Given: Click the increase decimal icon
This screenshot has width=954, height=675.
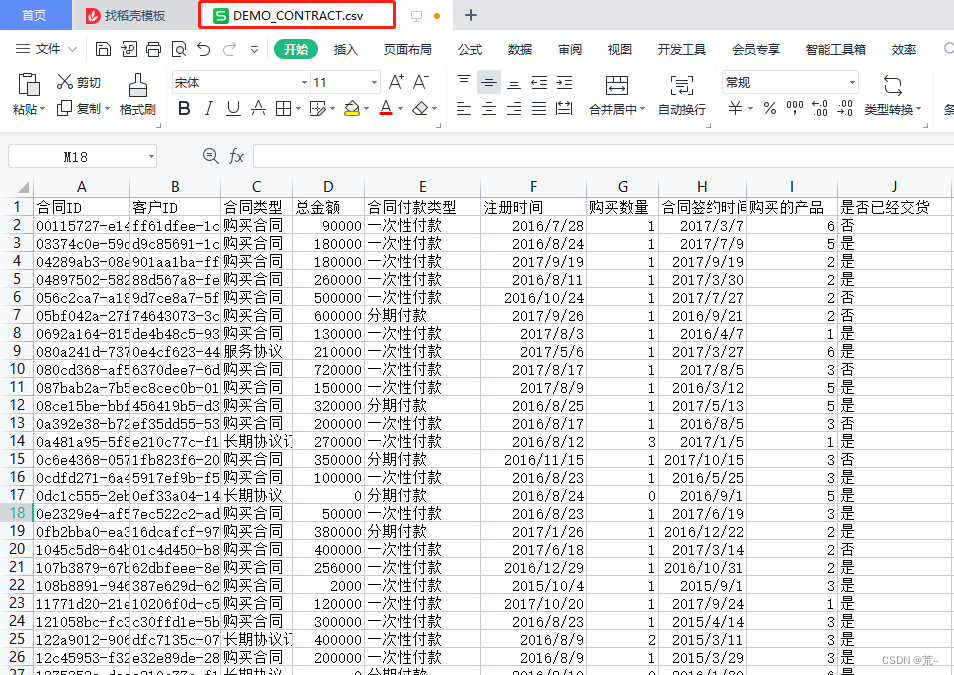Looking at the screenshot, I should [820, 108].
